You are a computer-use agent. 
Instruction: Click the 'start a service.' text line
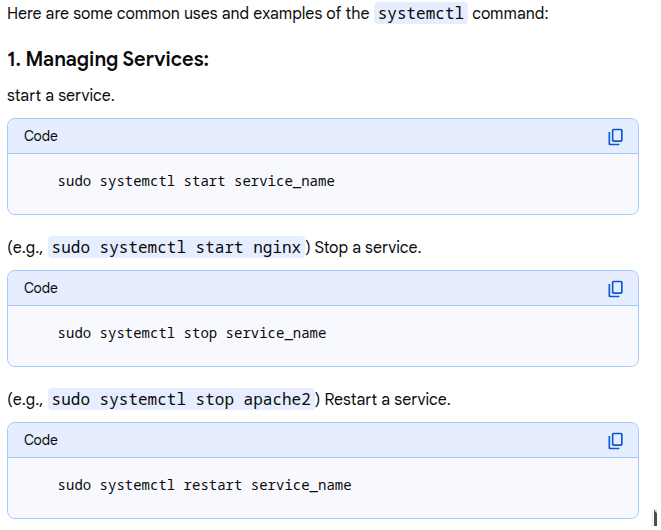pyautogui.click(x=61, y=96)
